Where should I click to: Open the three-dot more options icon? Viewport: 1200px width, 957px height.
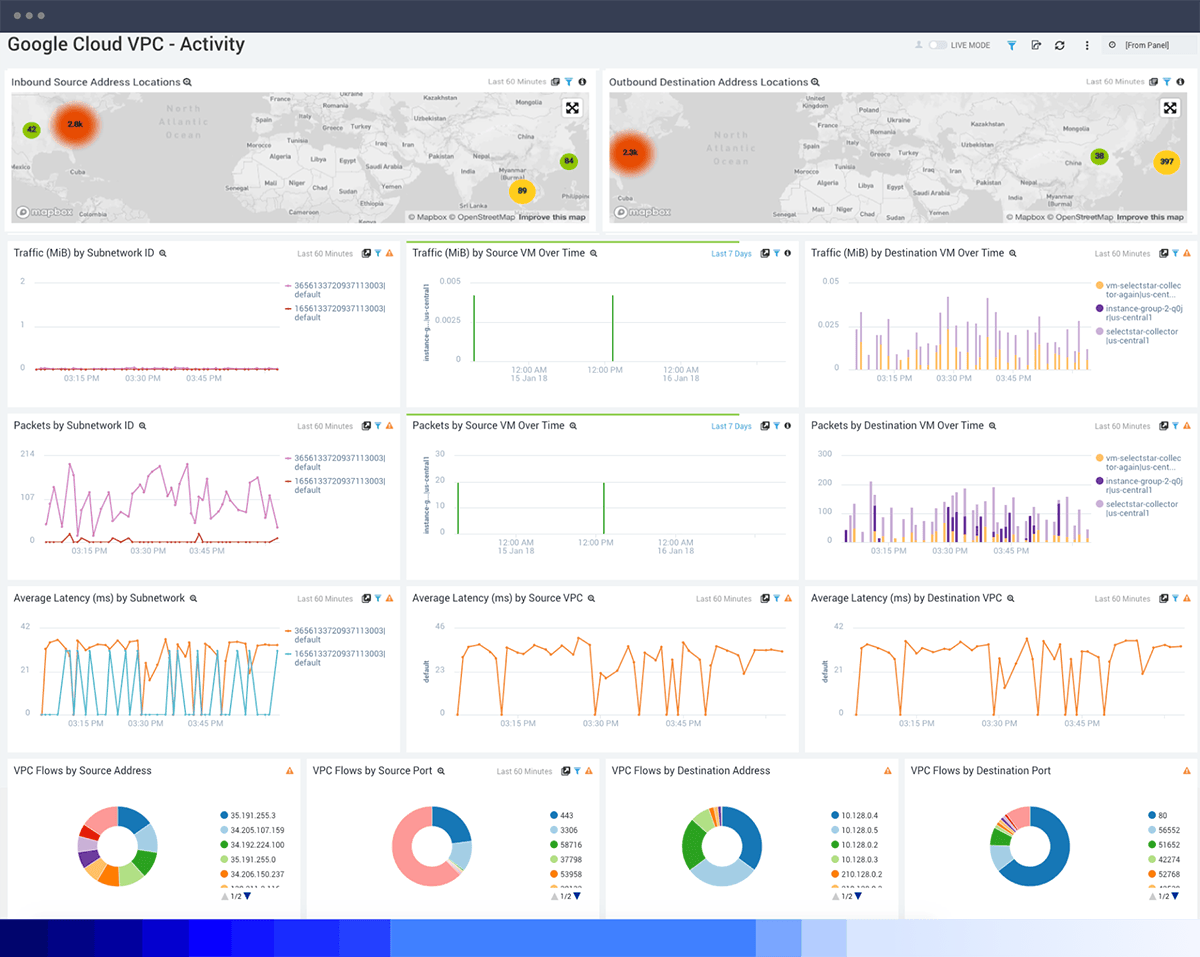[x=1086, y=45]
